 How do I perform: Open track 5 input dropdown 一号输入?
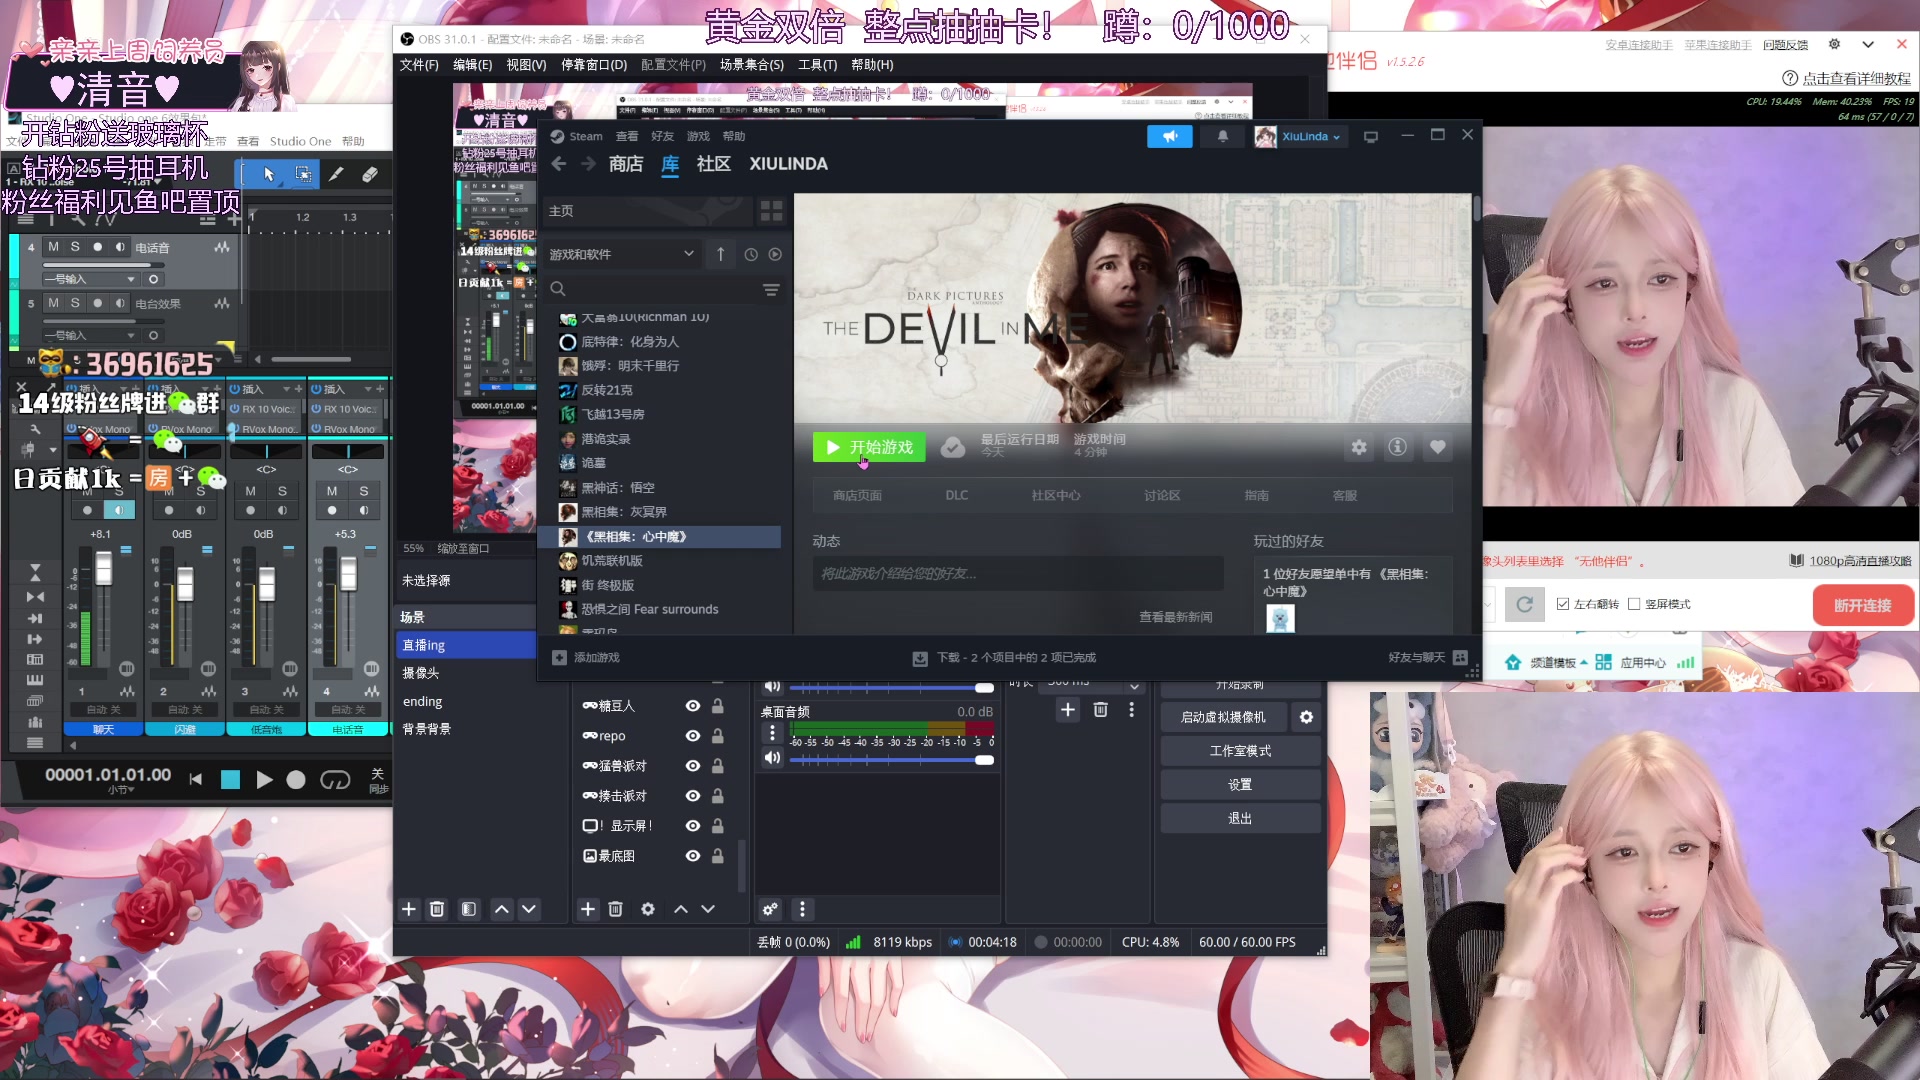[x=89, y=335]
